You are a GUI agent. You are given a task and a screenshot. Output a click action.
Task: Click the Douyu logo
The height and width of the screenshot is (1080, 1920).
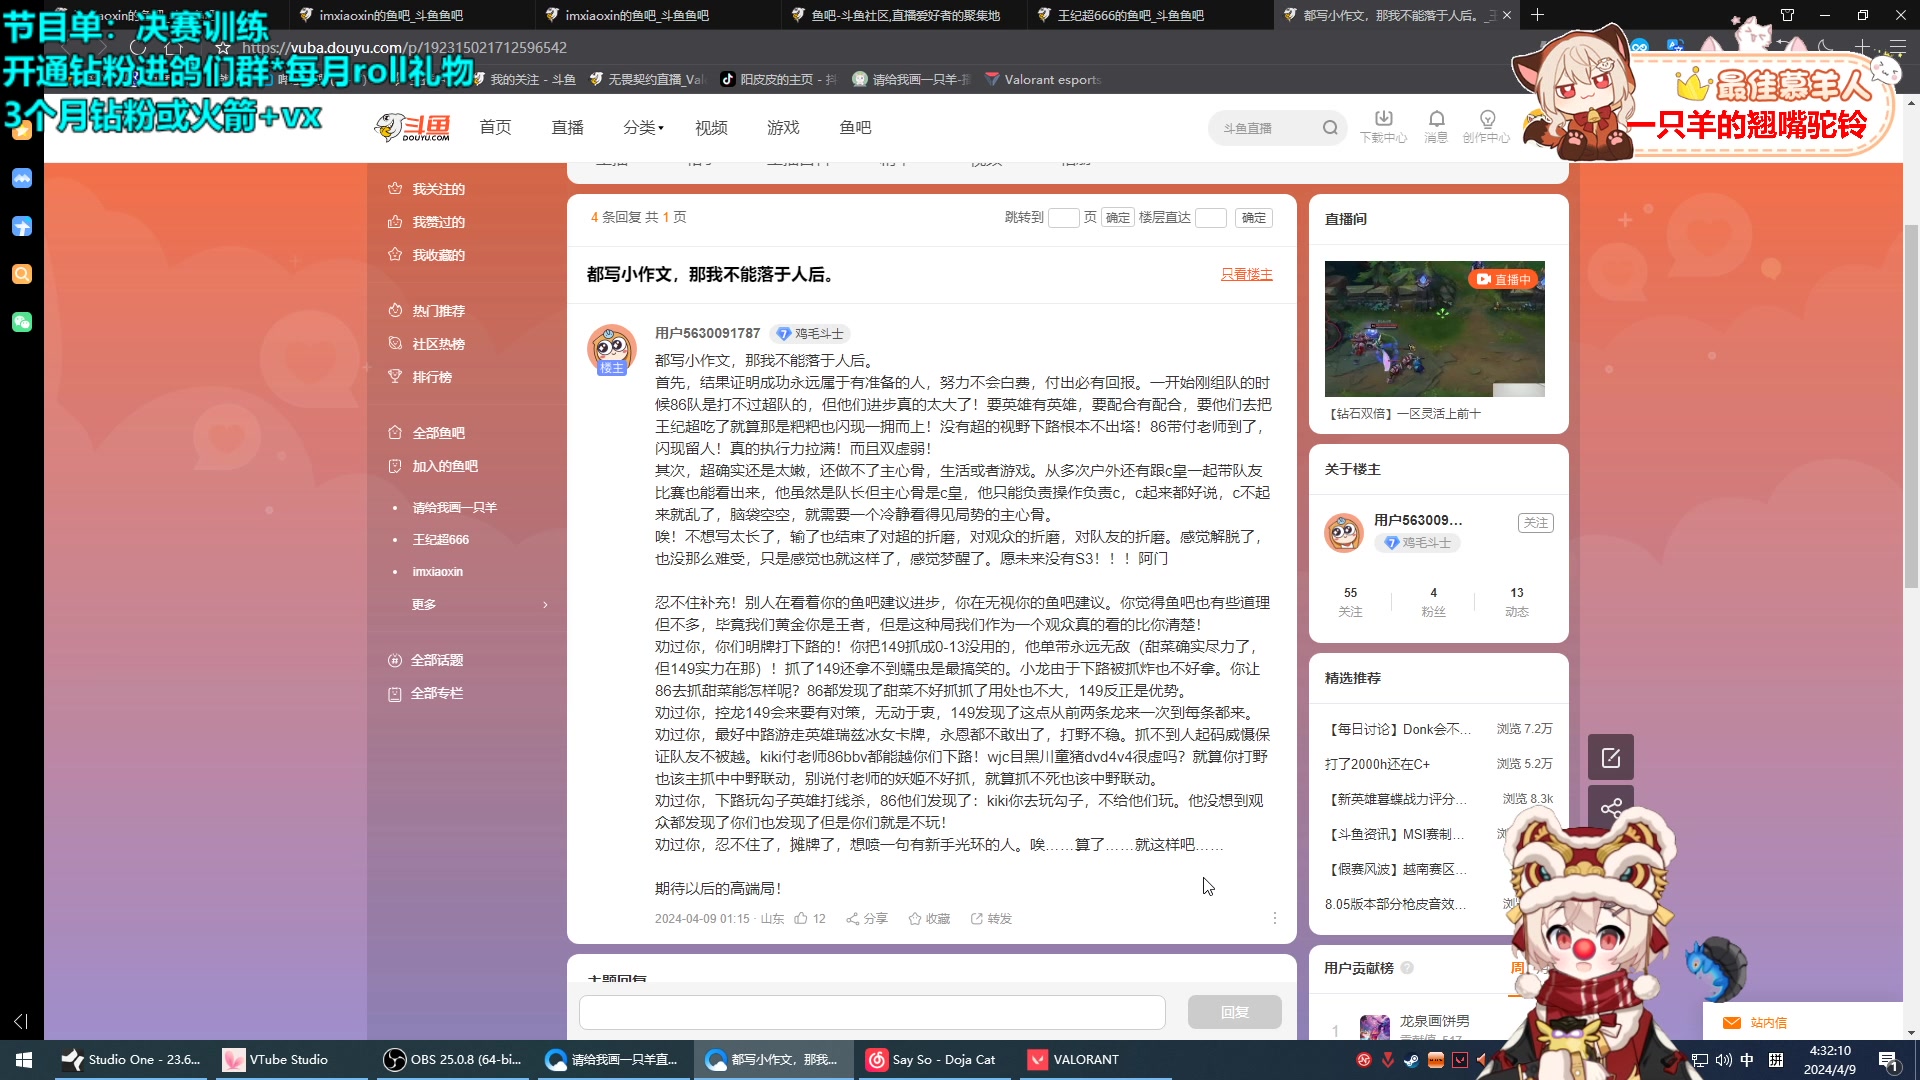click(412, 128)
